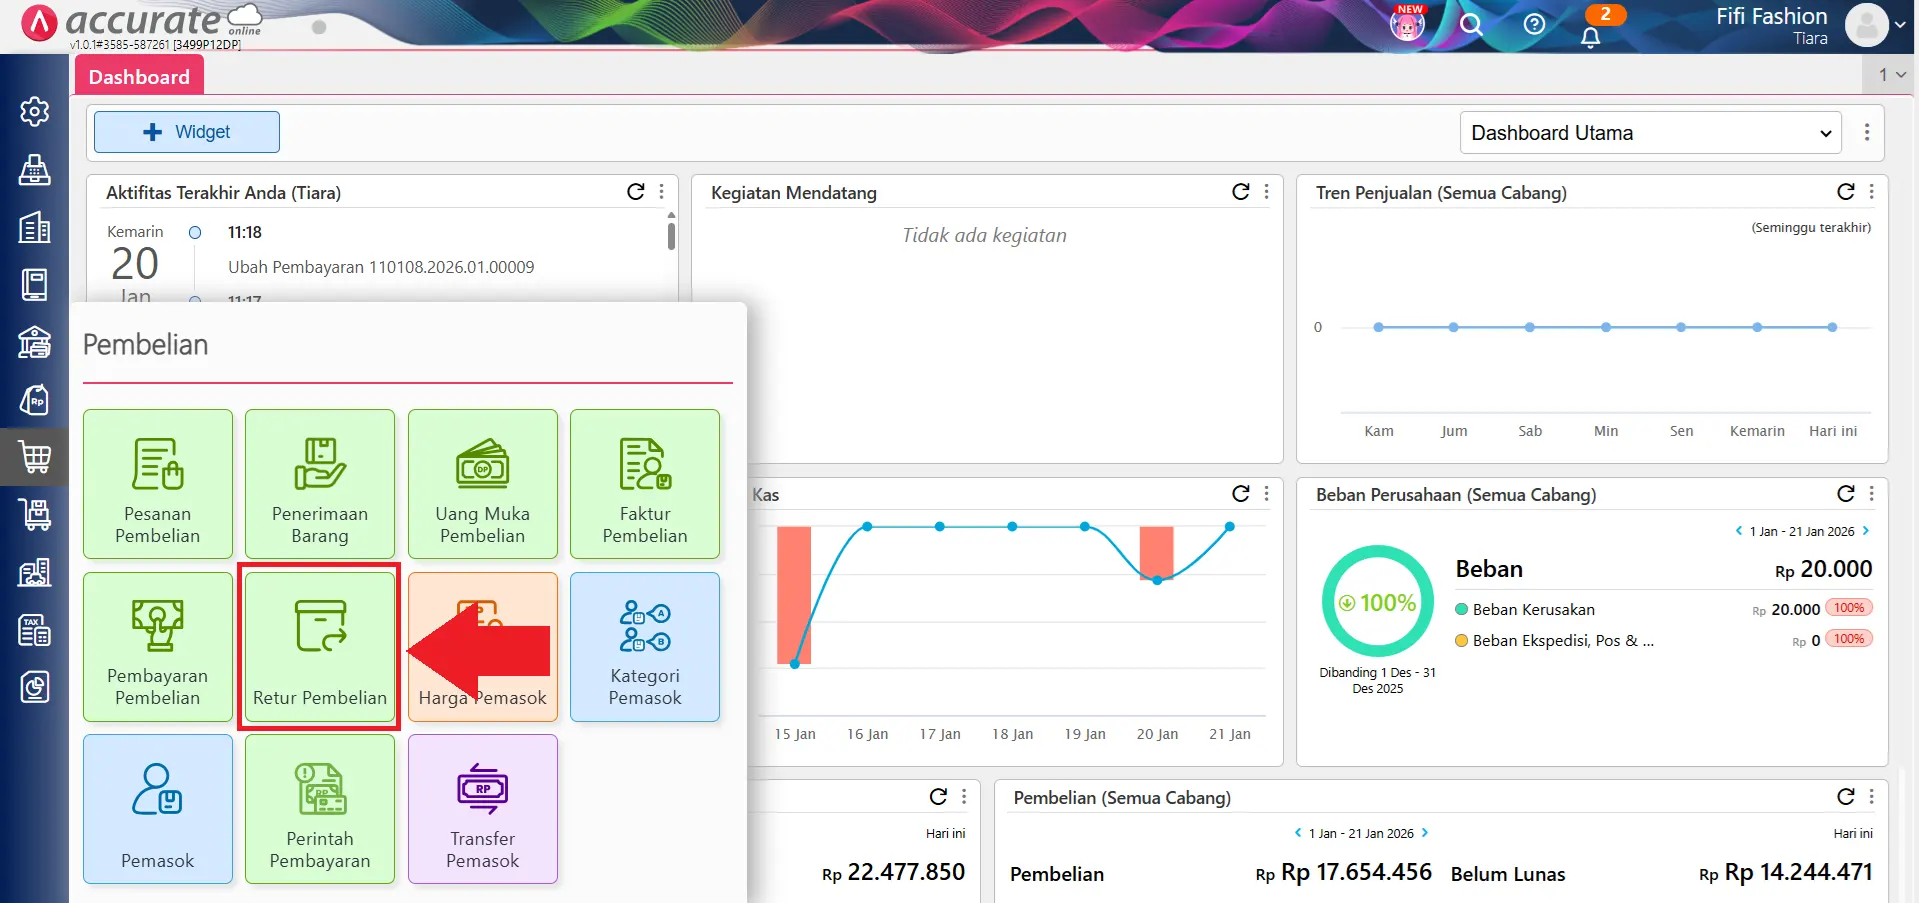Open Transfer Pemasok tile

(482, 809)
